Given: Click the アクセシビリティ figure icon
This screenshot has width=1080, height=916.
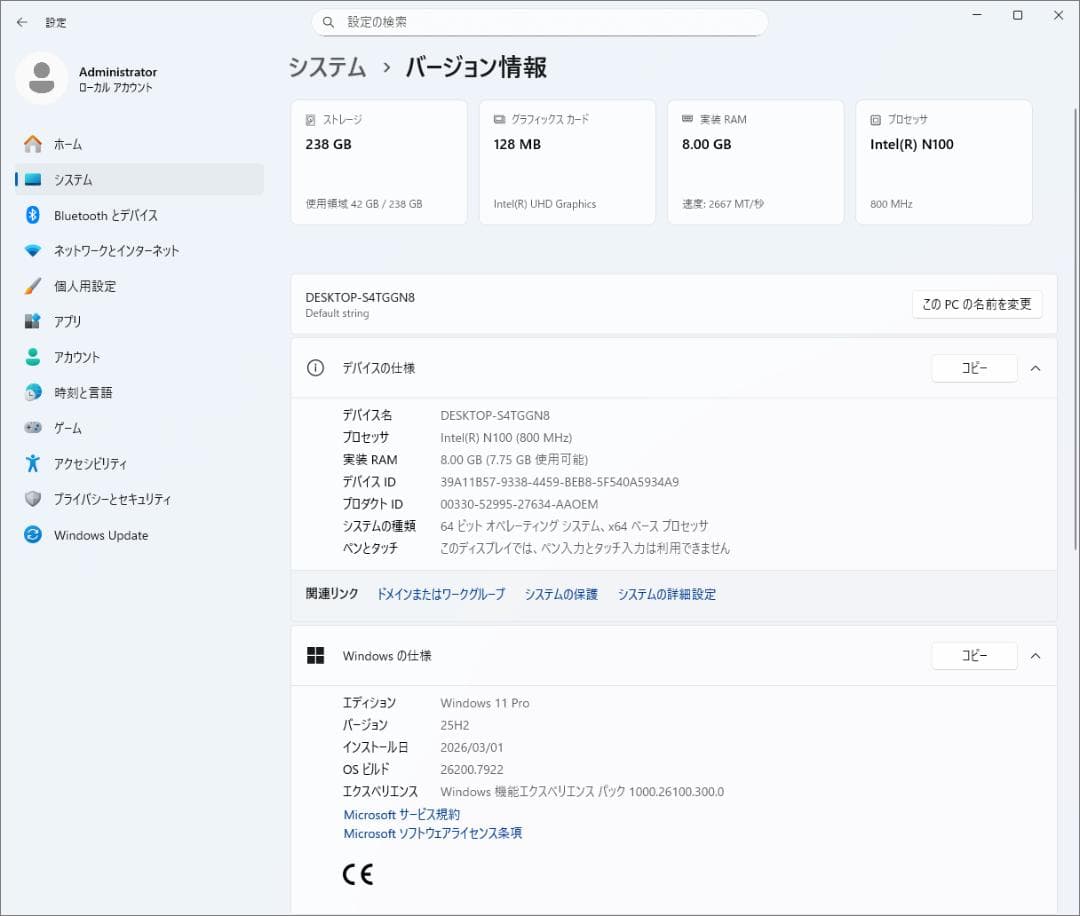Looking at the screenshot, I should pyautogui.click(x=32, y=464).
